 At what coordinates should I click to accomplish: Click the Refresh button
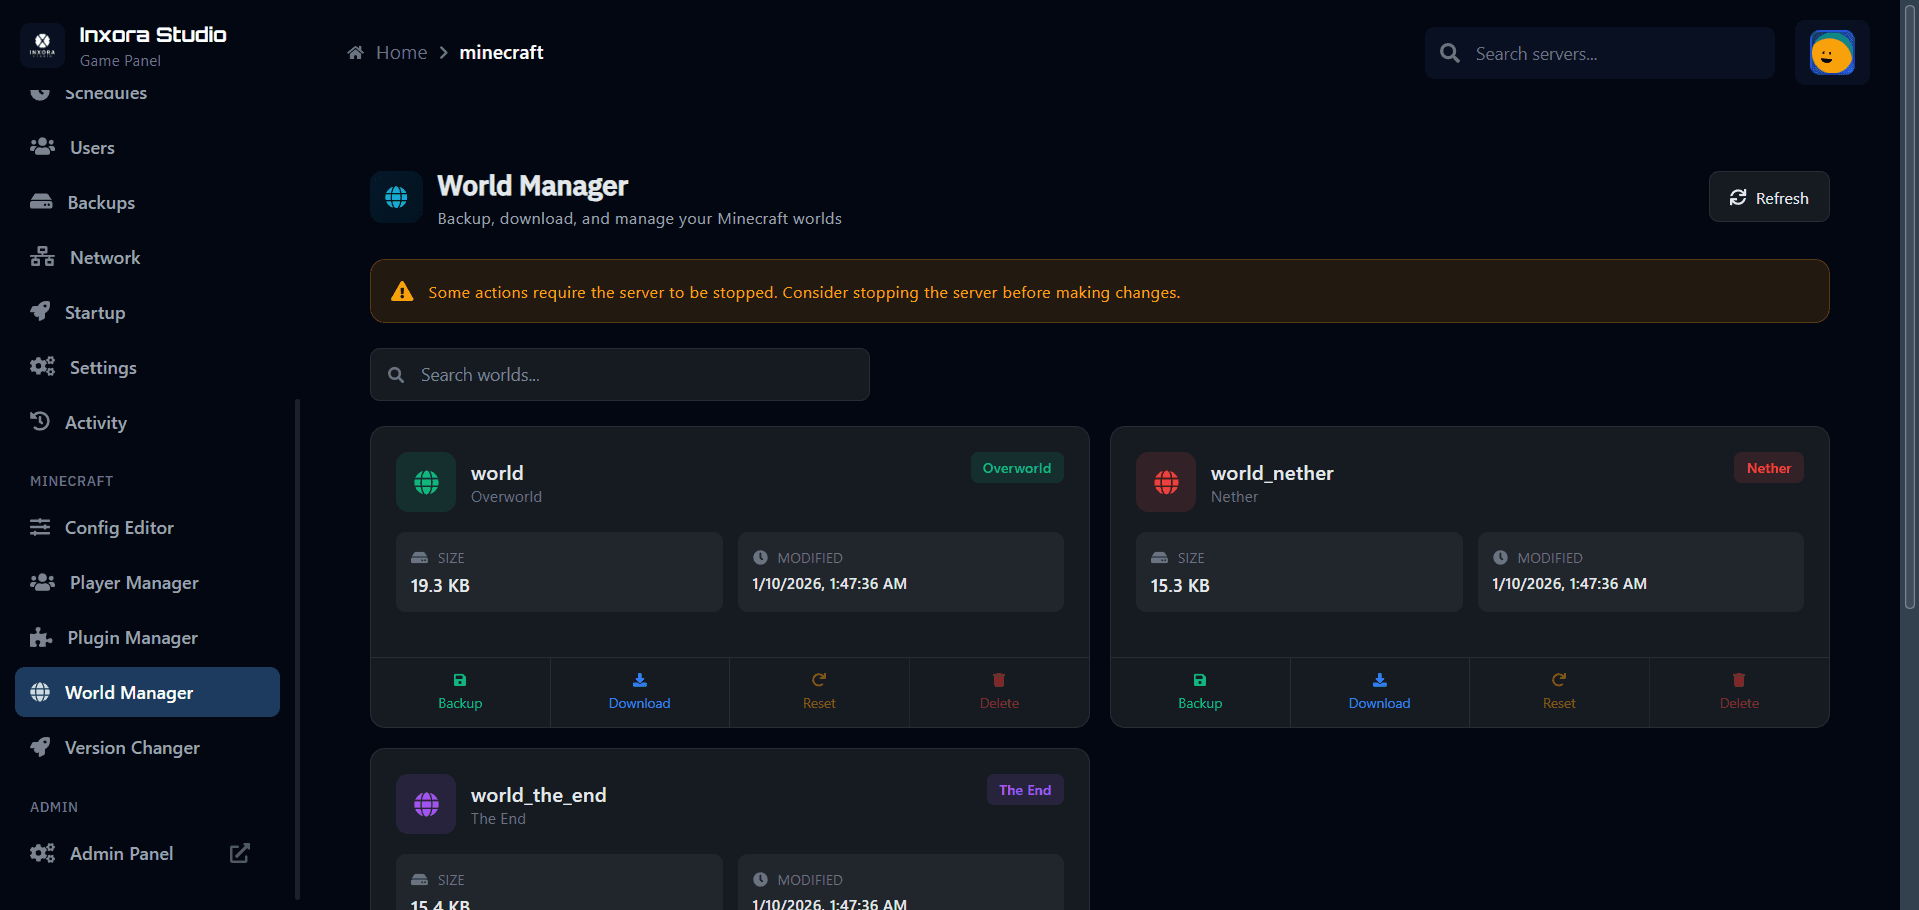pyautogui.click(x=1768, y=197)
